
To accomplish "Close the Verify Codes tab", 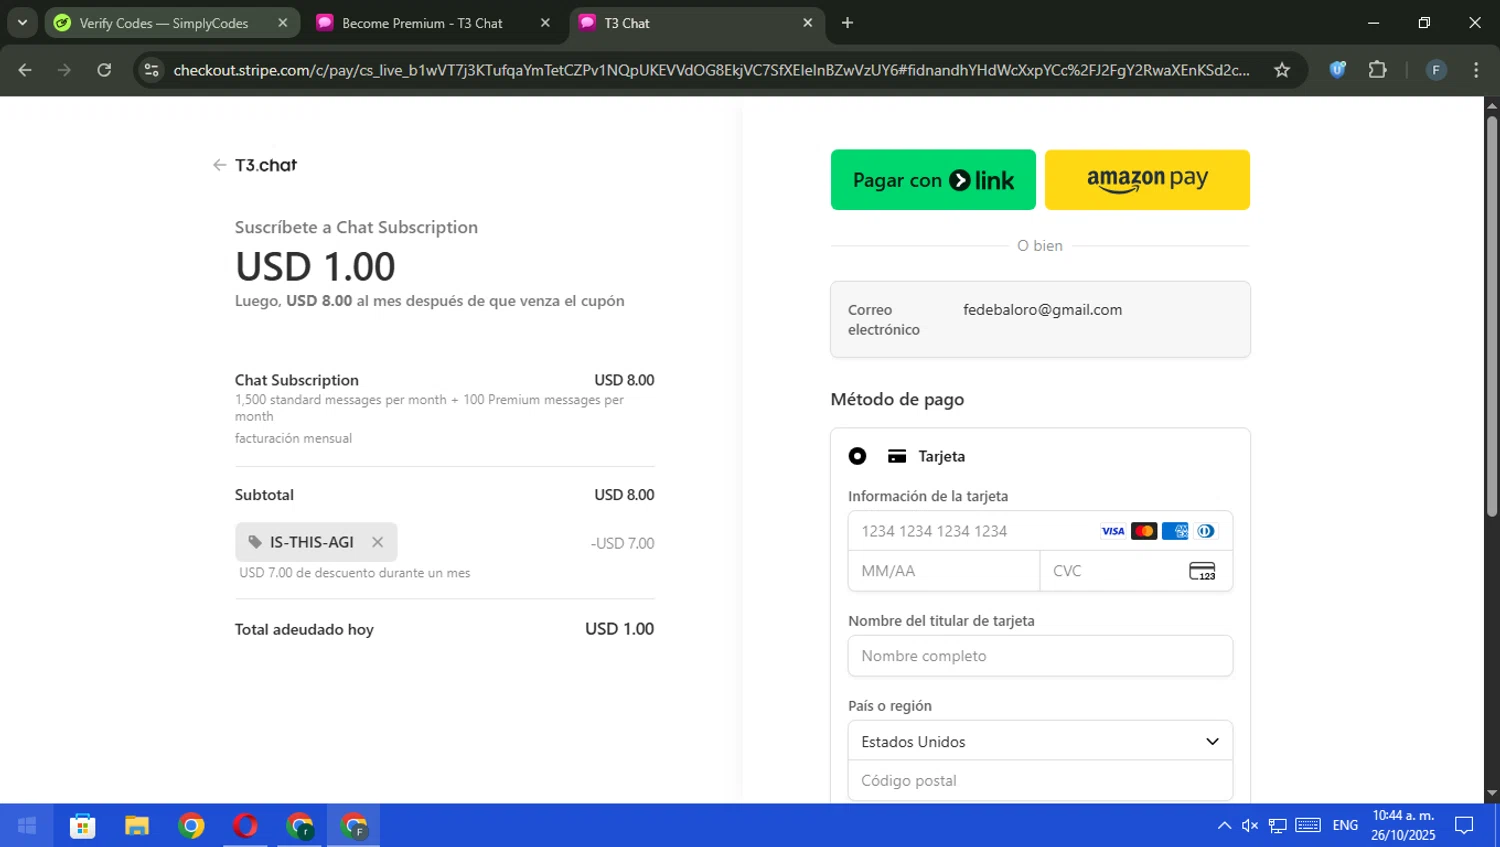I will pyautogui.click(x=282, y=23).
